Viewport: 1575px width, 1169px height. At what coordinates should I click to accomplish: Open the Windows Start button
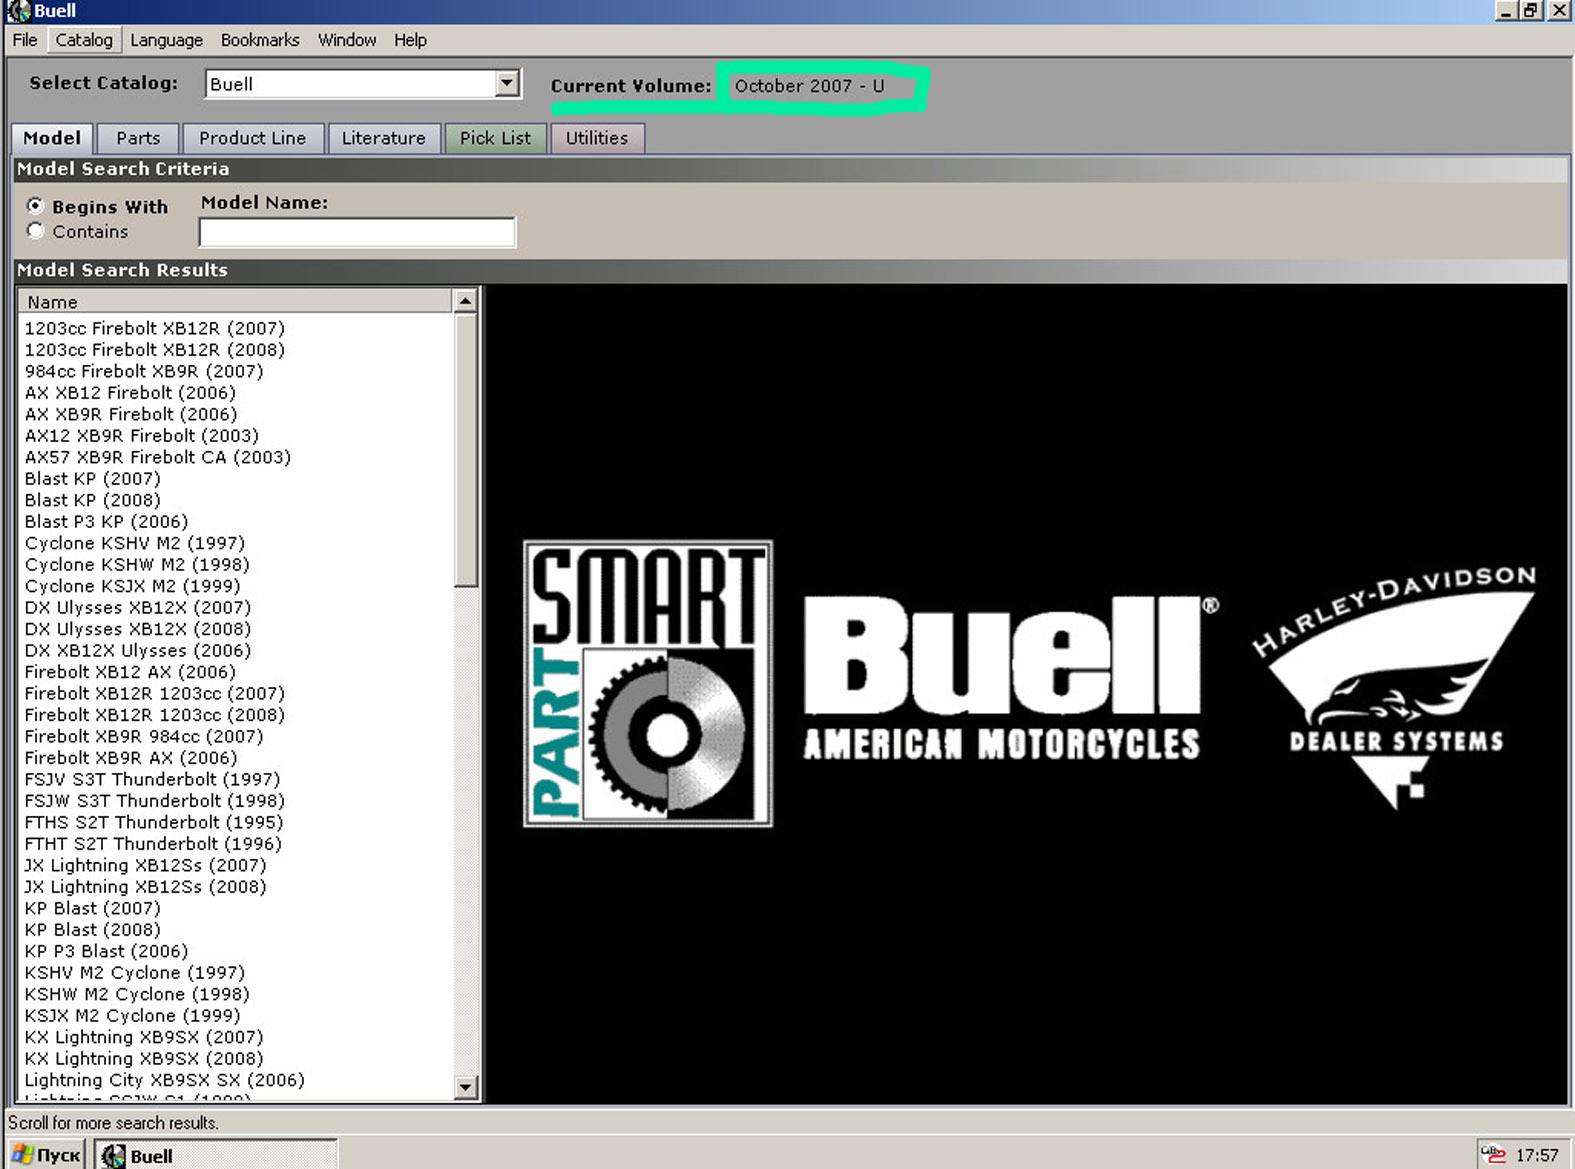46,1155
